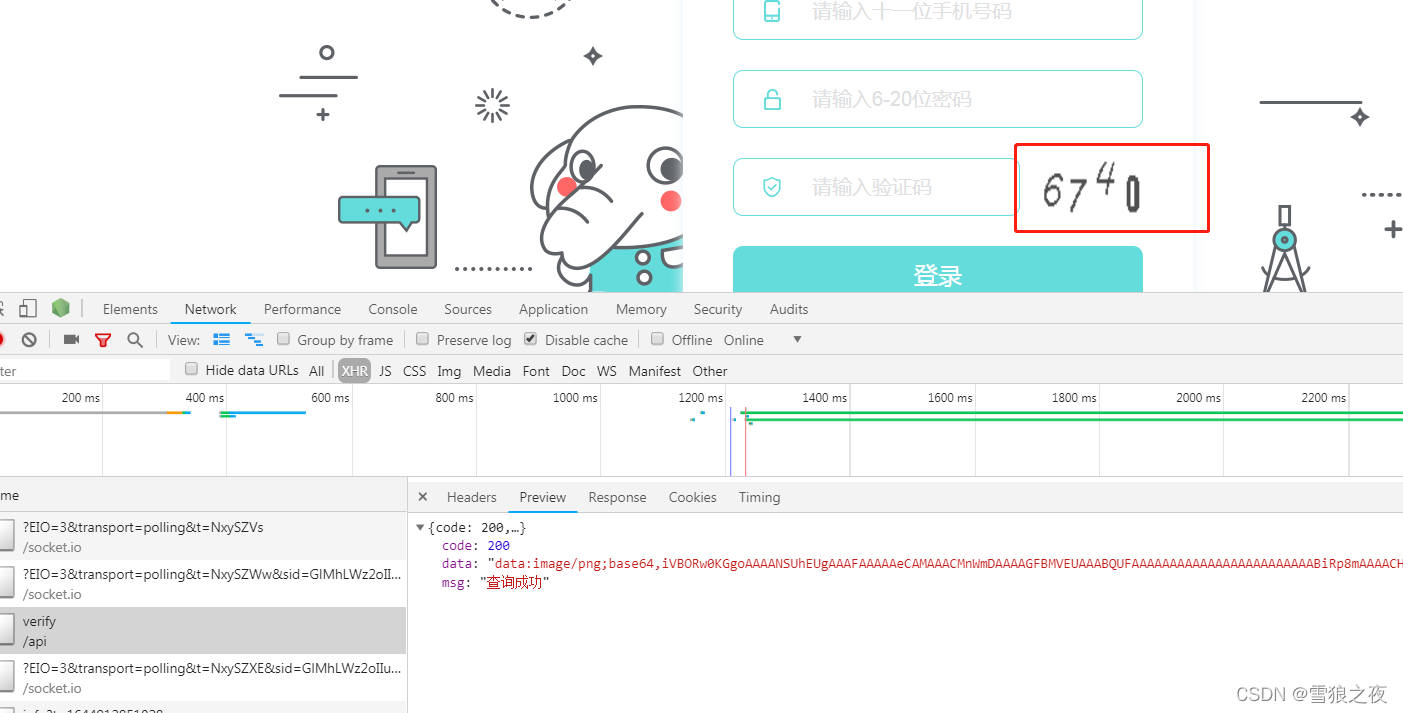Click the 1400 ms timeline mark
Image resolution: width=1403 pixels, height=713 pixels.
pos(824,397)
